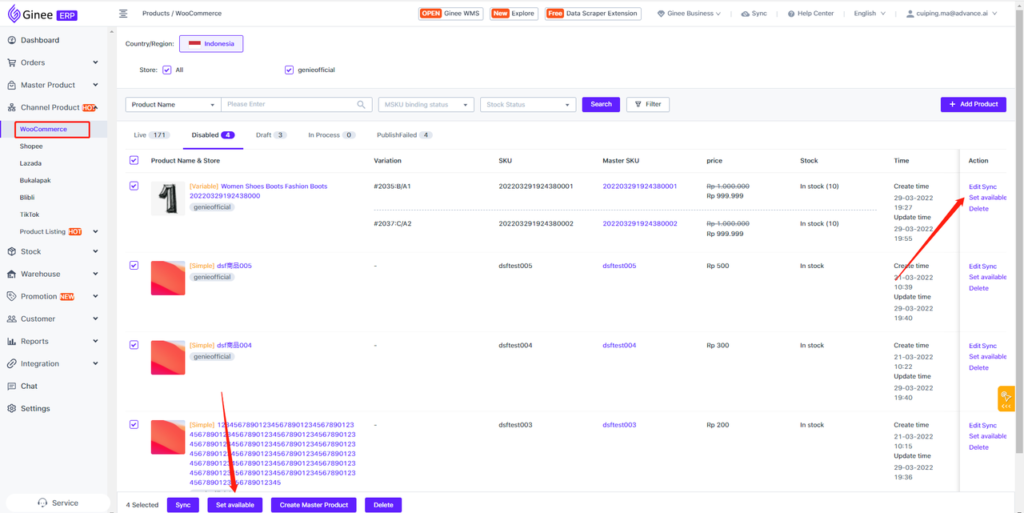Click the Customer people icon
Screen dimensions: 1024x513
(11, 319)
